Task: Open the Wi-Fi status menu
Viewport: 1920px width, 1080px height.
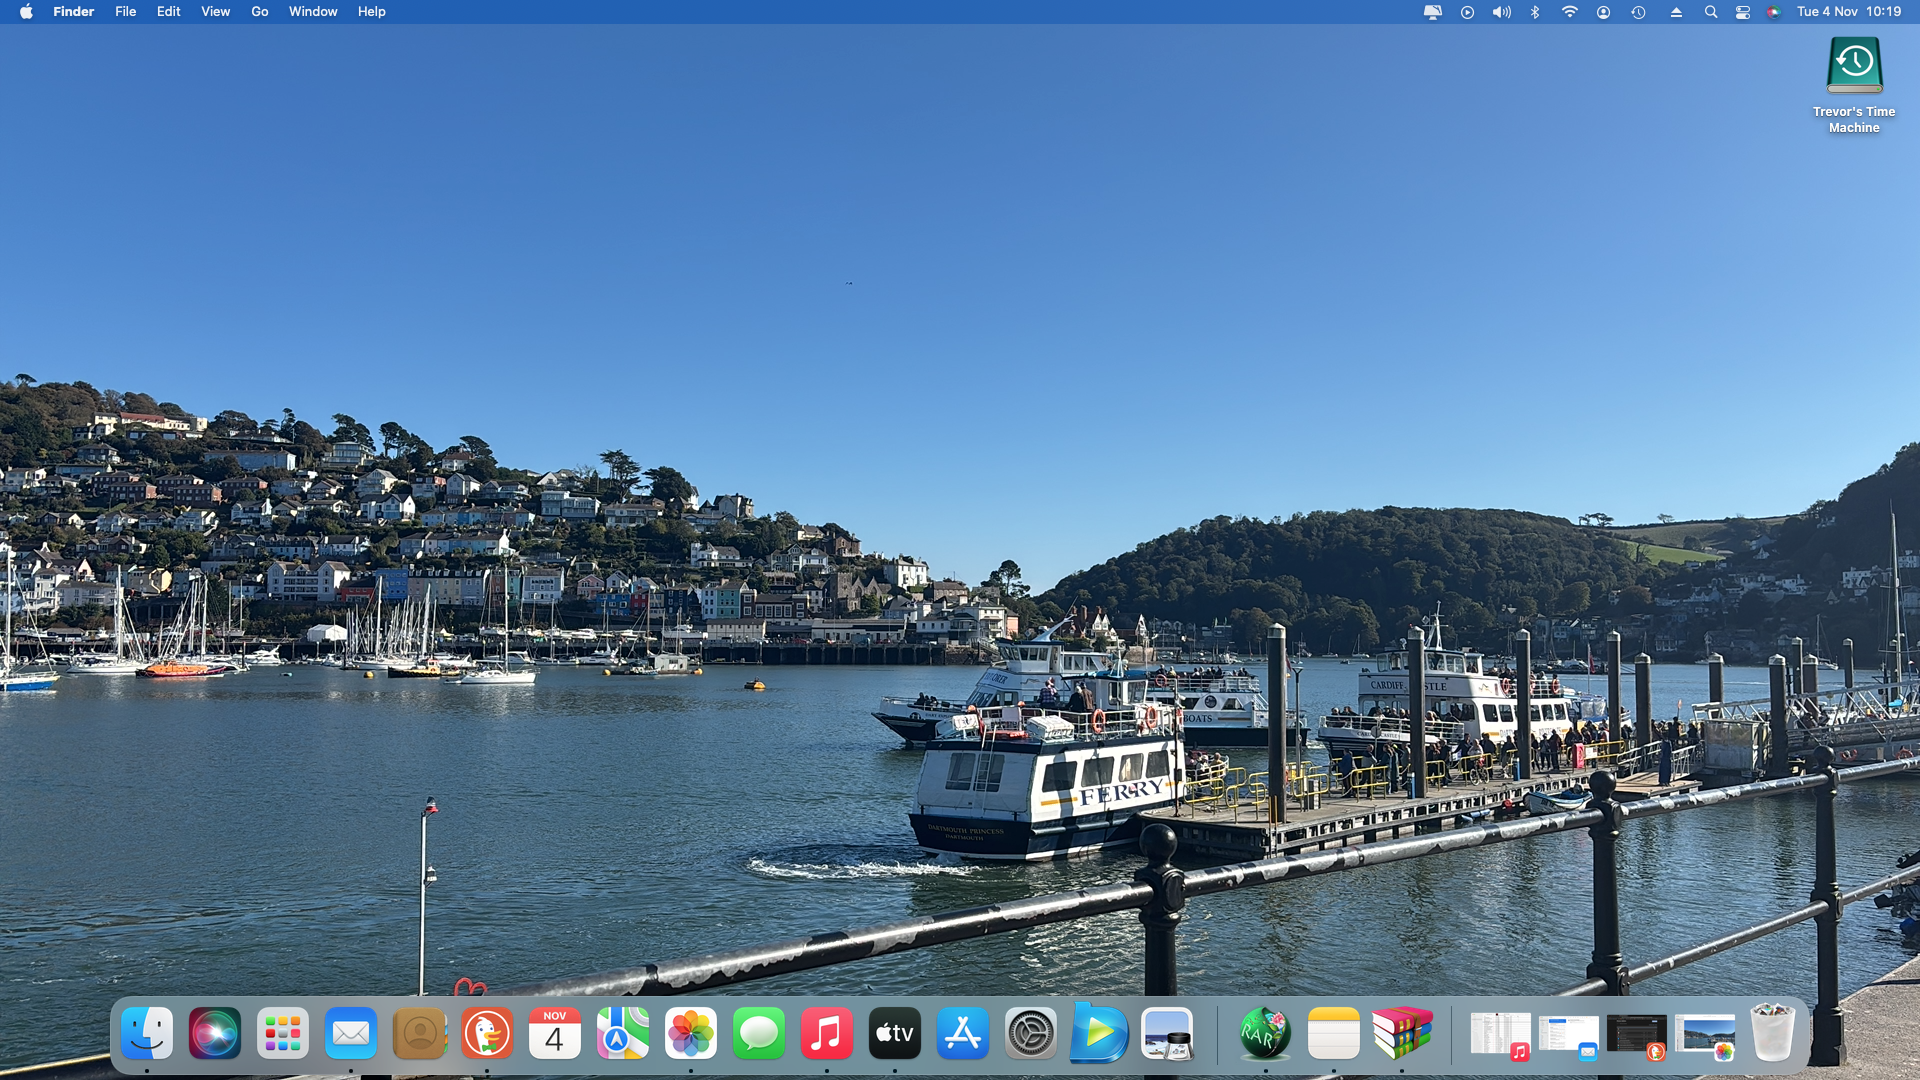Action: tap(1569, 12)
